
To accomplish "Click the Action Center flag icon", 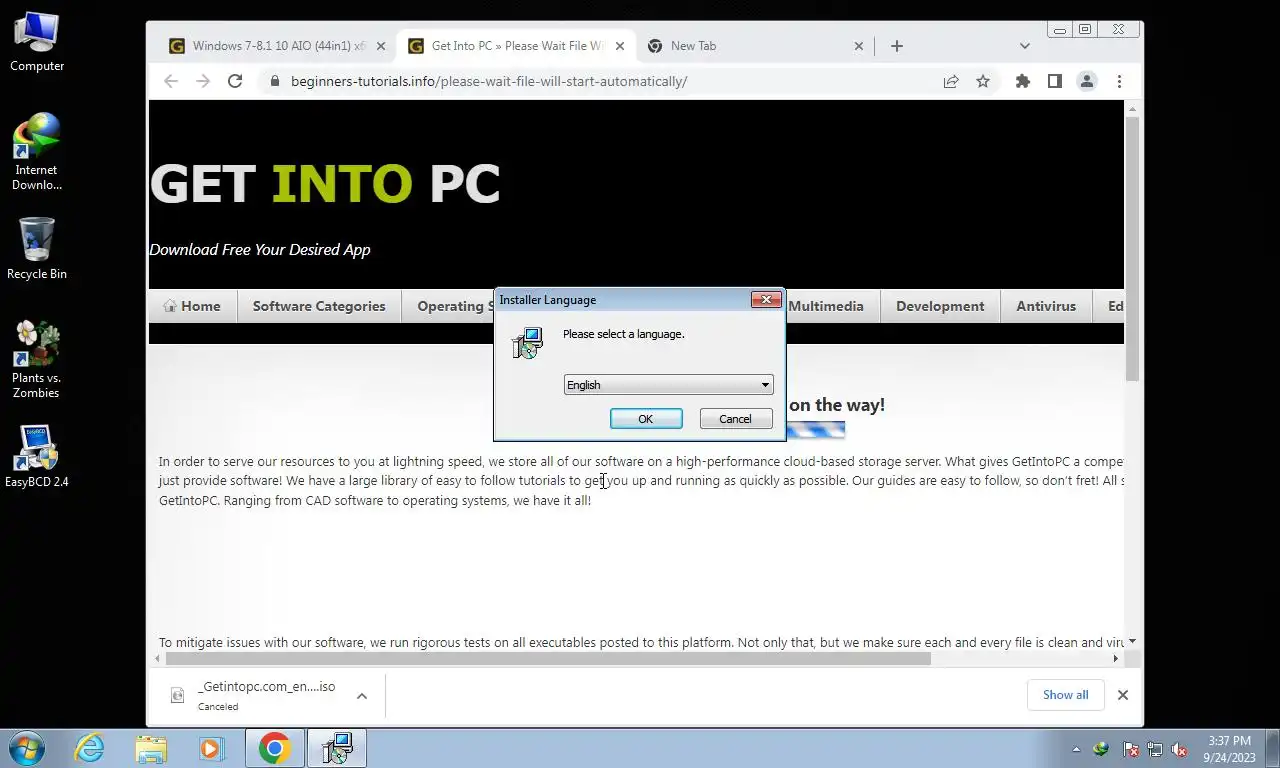I will click(x=1131, y=749).
